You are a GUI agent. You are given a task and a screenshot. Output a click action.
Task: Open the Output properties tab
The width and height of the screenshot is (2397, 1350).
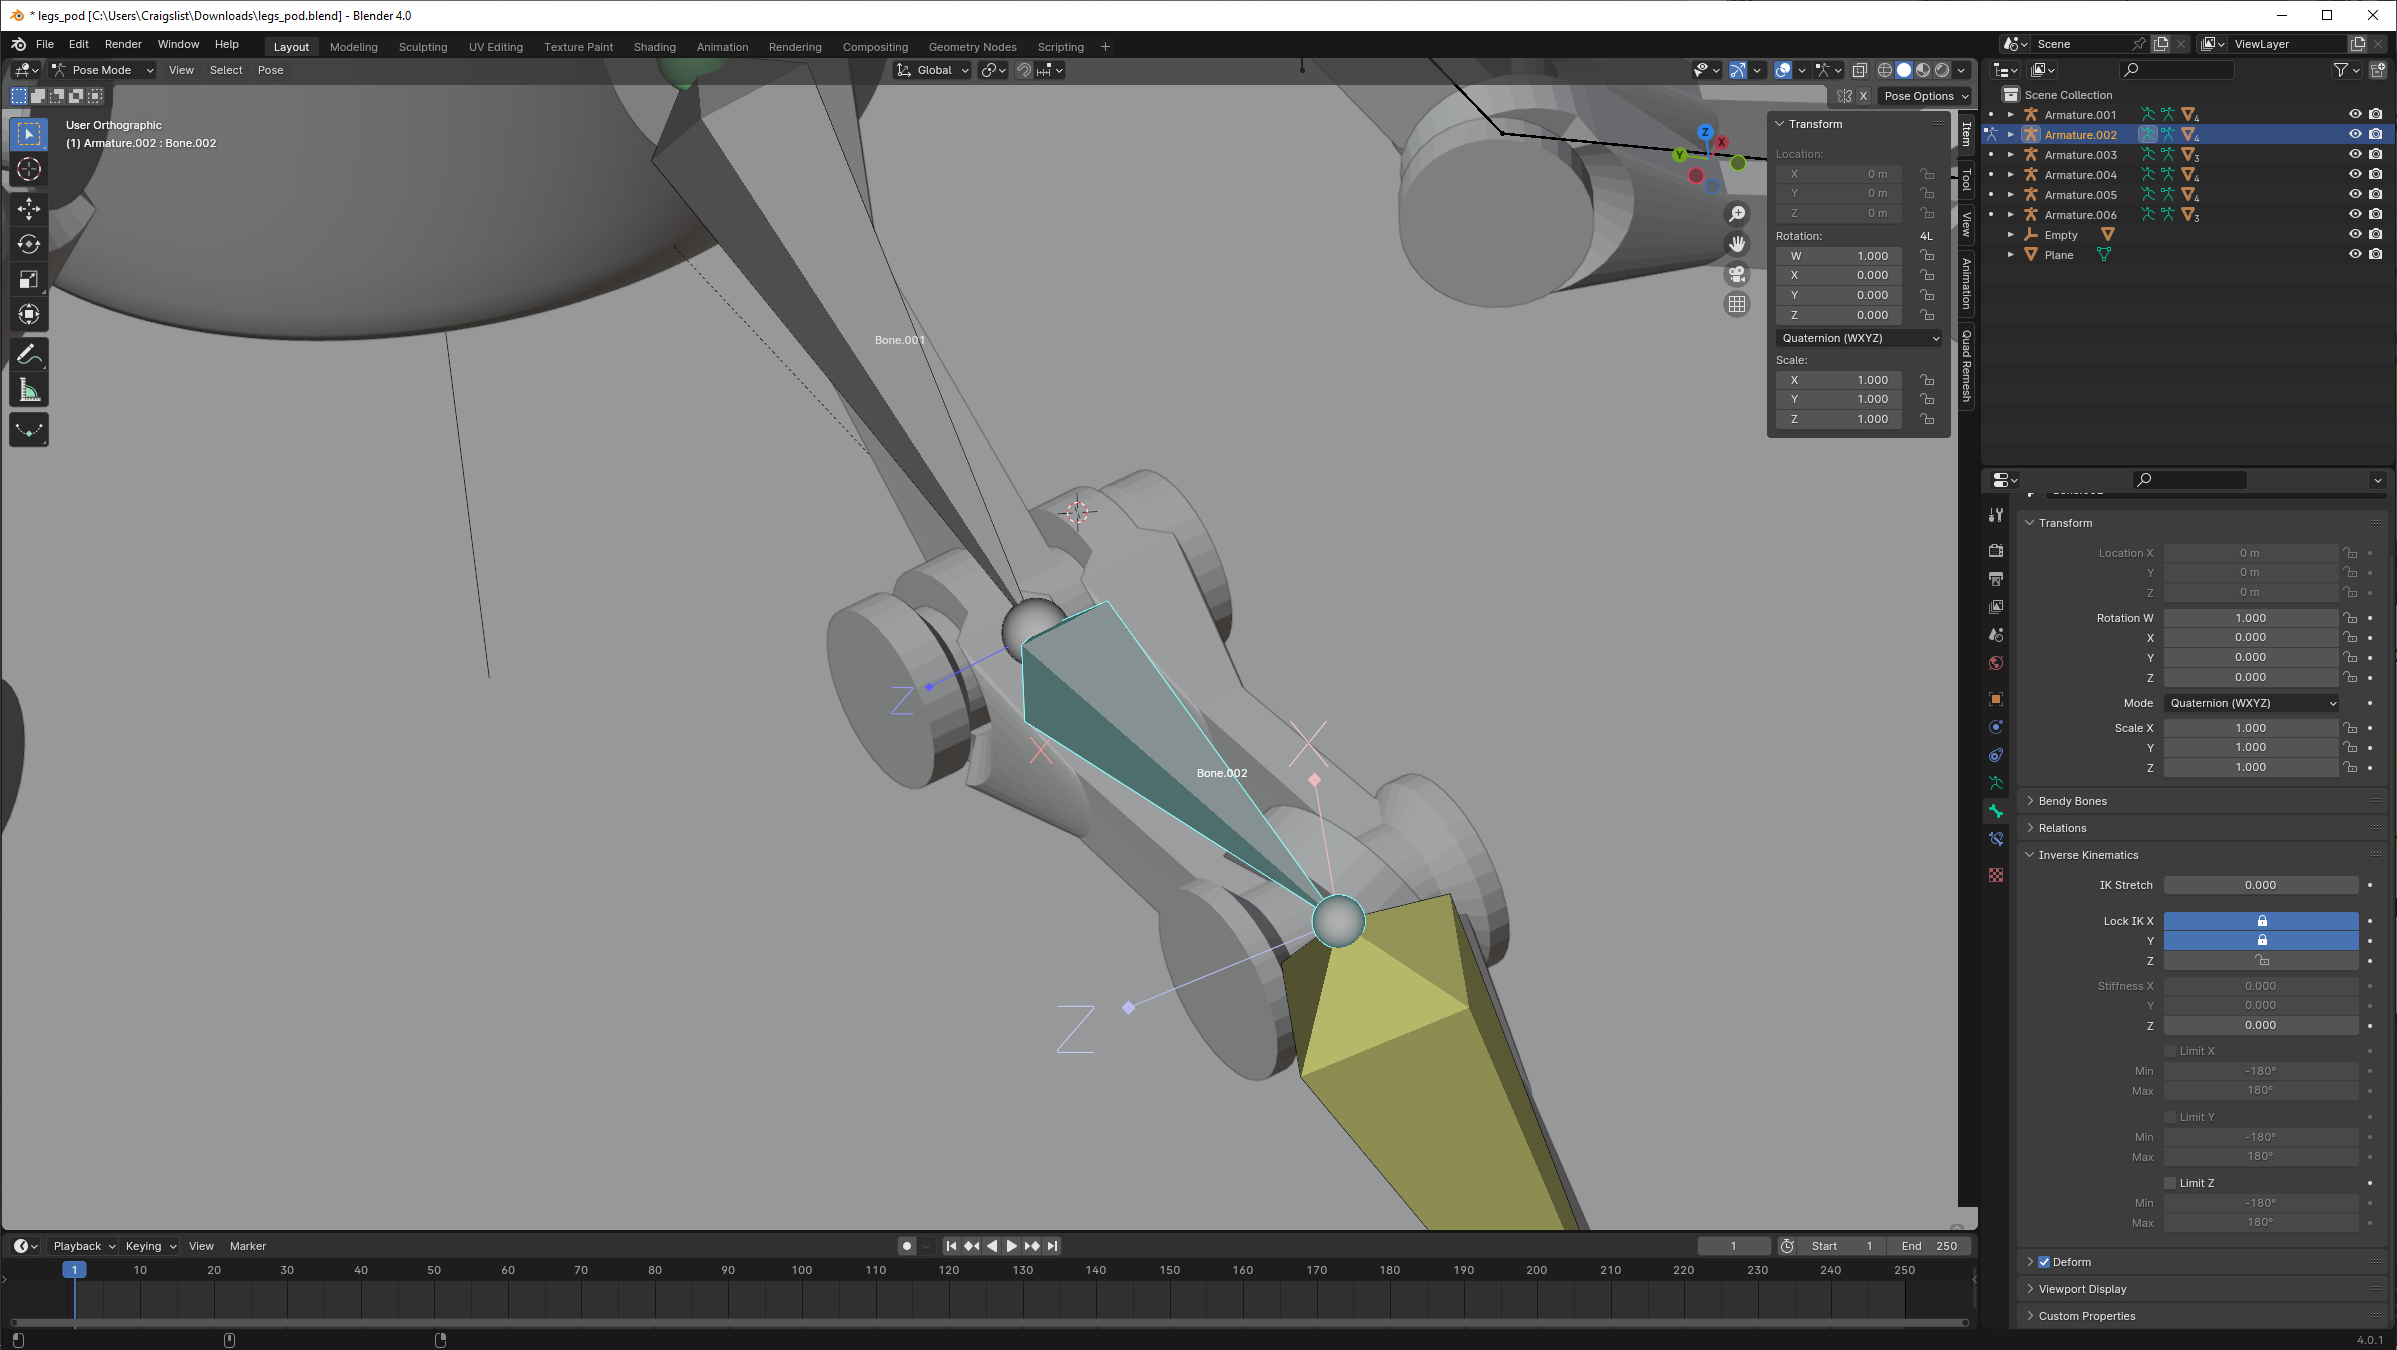1996,579
